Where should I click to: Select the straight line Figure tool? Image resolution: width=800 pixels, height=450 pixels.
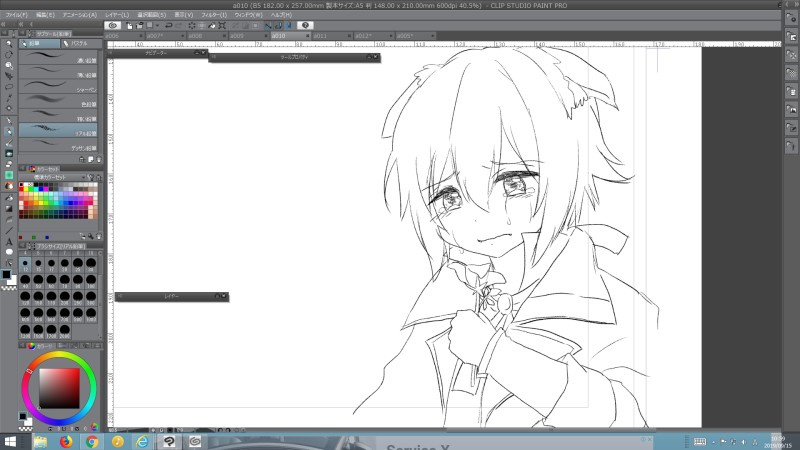click(x=9, y=231)
